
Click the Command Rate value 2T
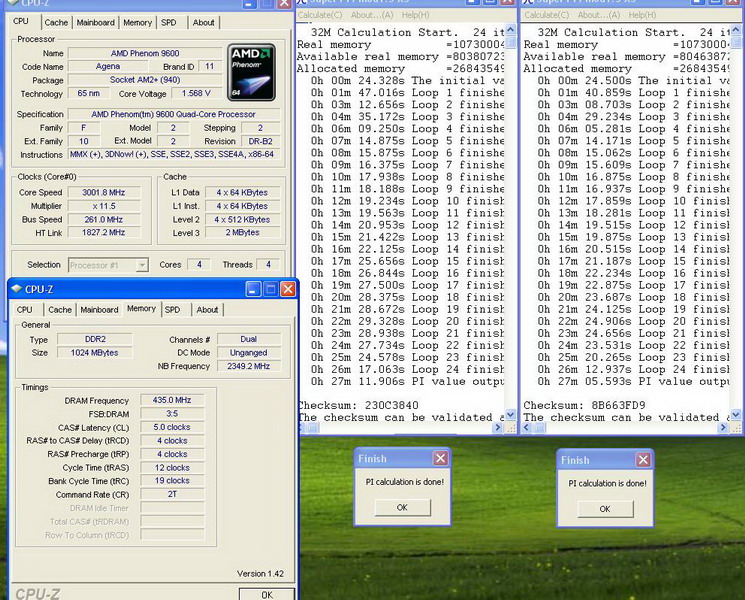coord(172,495)
